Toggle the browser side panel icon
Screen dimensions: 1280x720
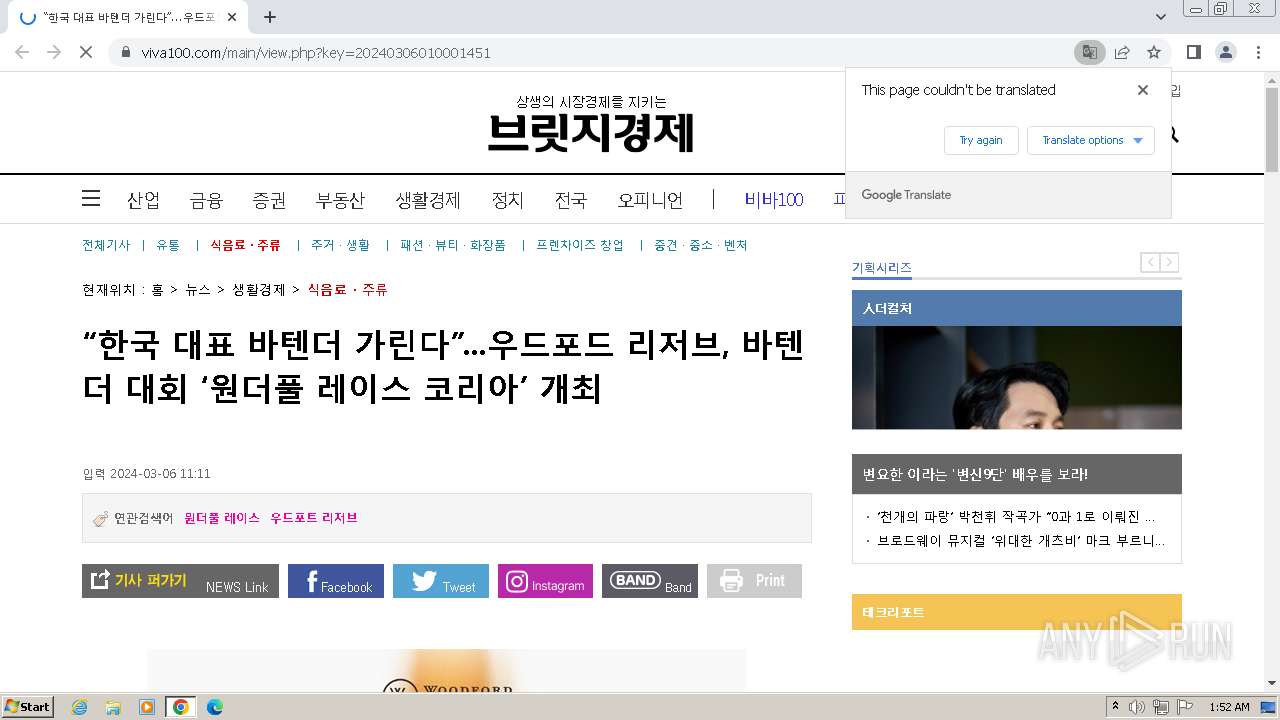pyautogui.click(x=1194, y=52)
